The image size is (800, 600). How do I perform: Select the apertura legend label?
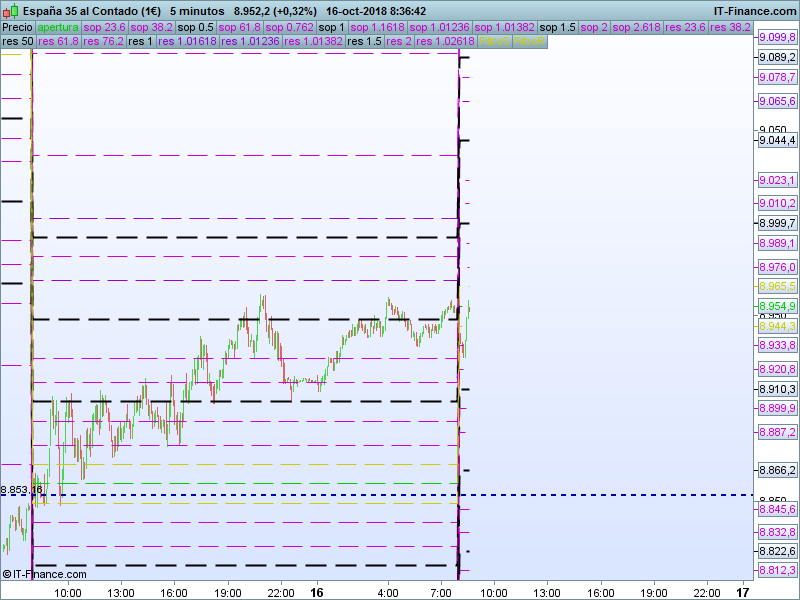pos(58,27)
